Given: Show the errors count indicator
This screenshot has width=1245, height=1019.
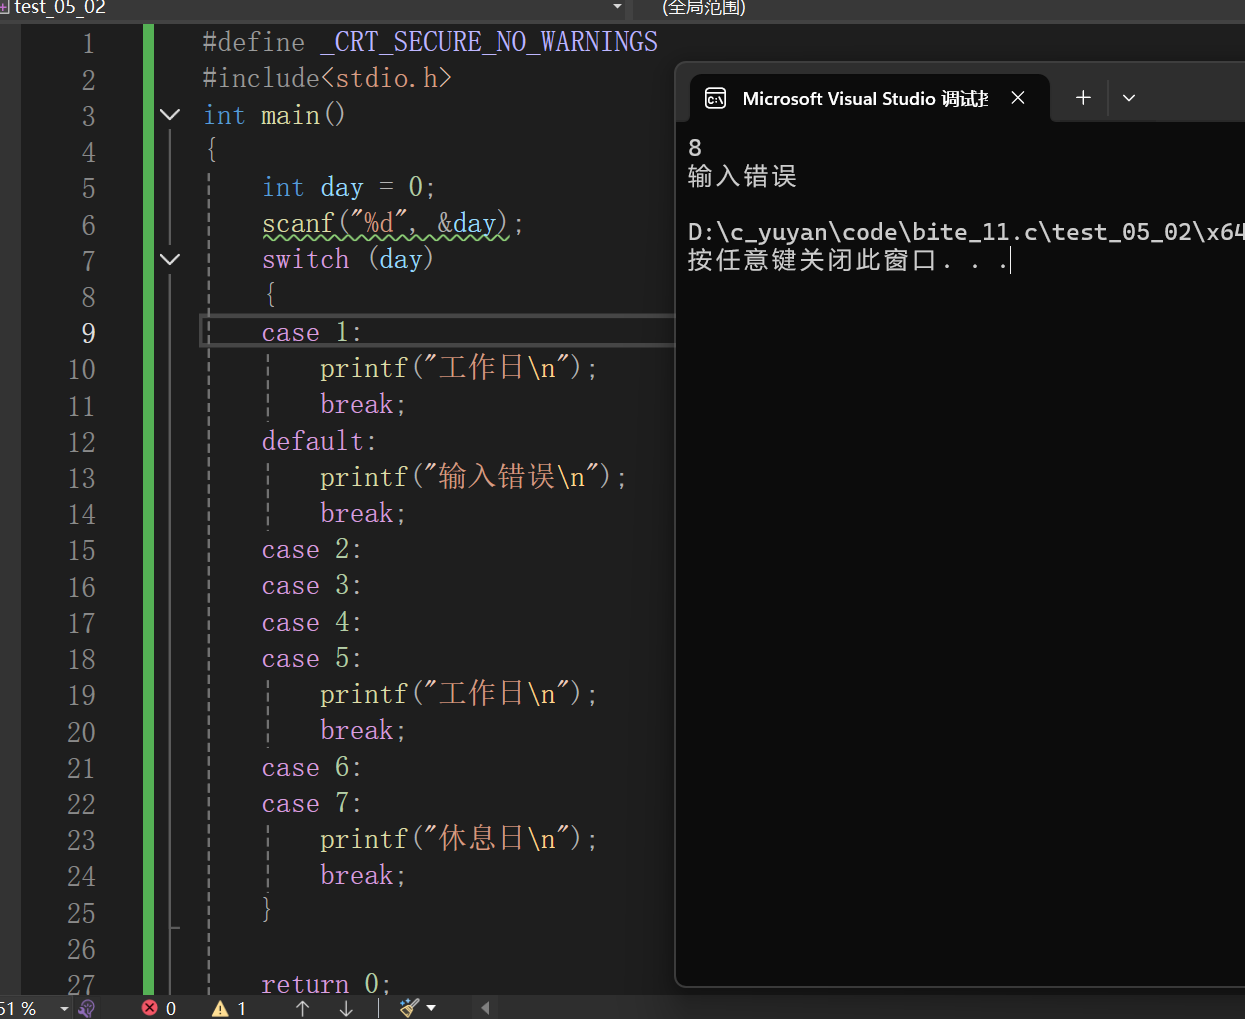Looking at the screenshot, I should (x=159, y=1008).
